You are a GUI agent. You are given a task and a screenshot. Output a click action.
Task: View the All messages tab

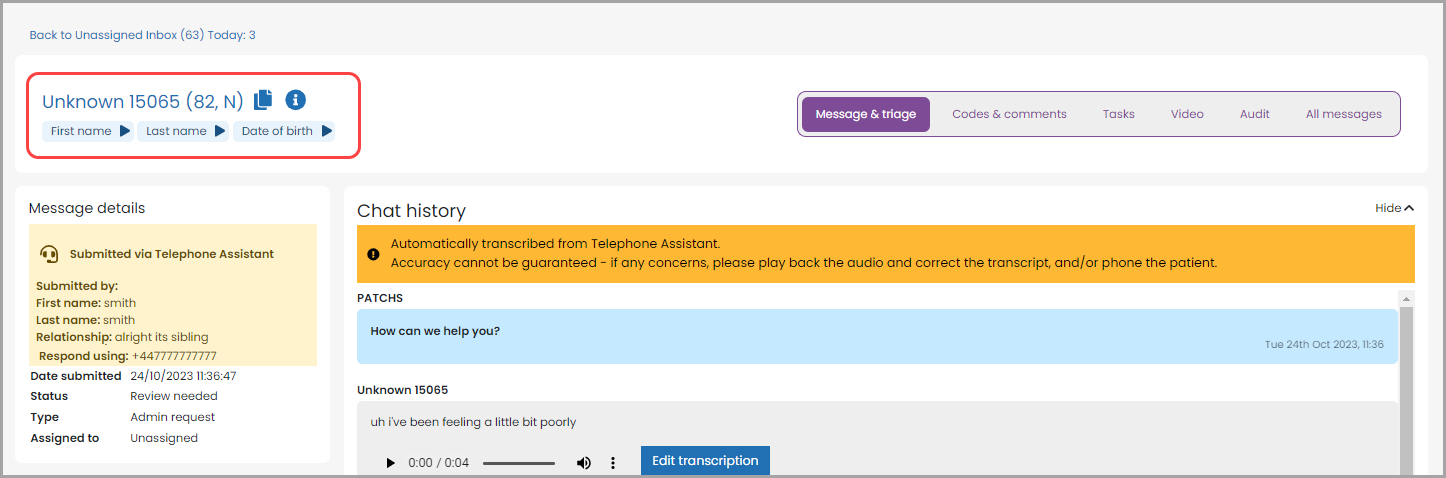pyautogui.click(x=1343, y=114)
